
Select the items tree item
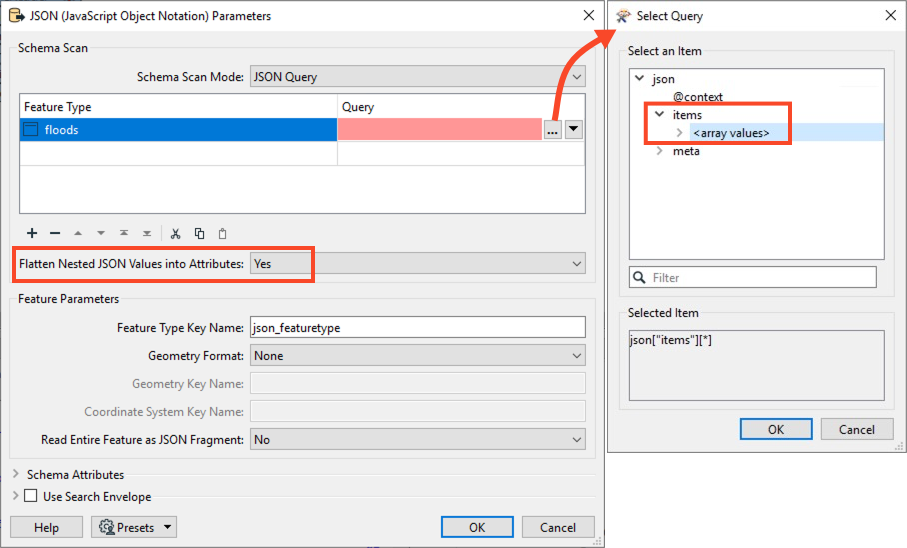[x=687, y=115]
